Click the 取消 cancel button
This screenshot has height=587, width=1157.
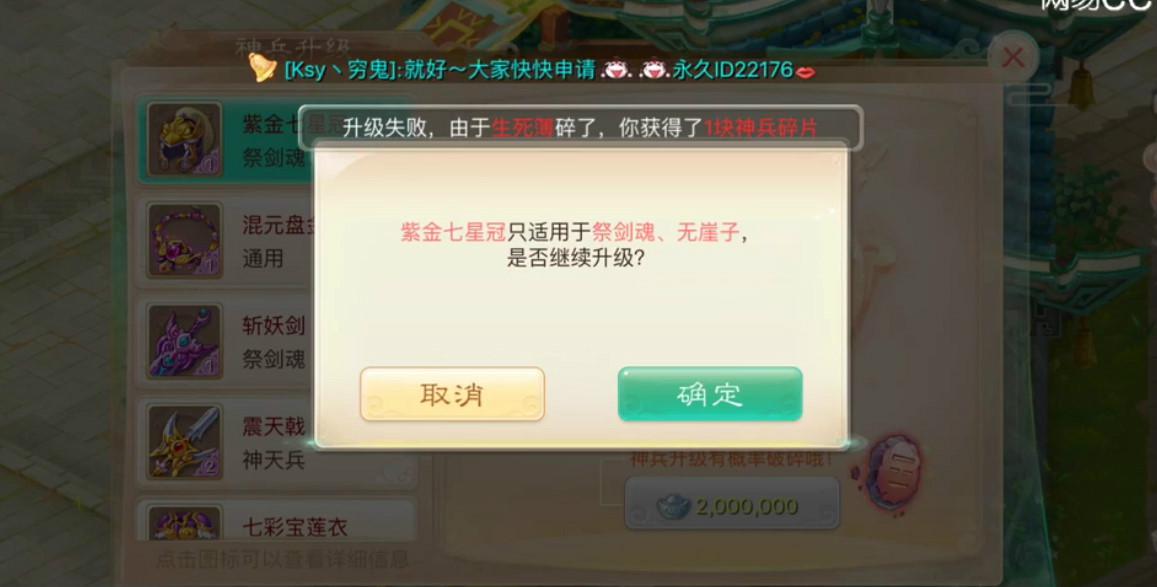click(452, 395)
